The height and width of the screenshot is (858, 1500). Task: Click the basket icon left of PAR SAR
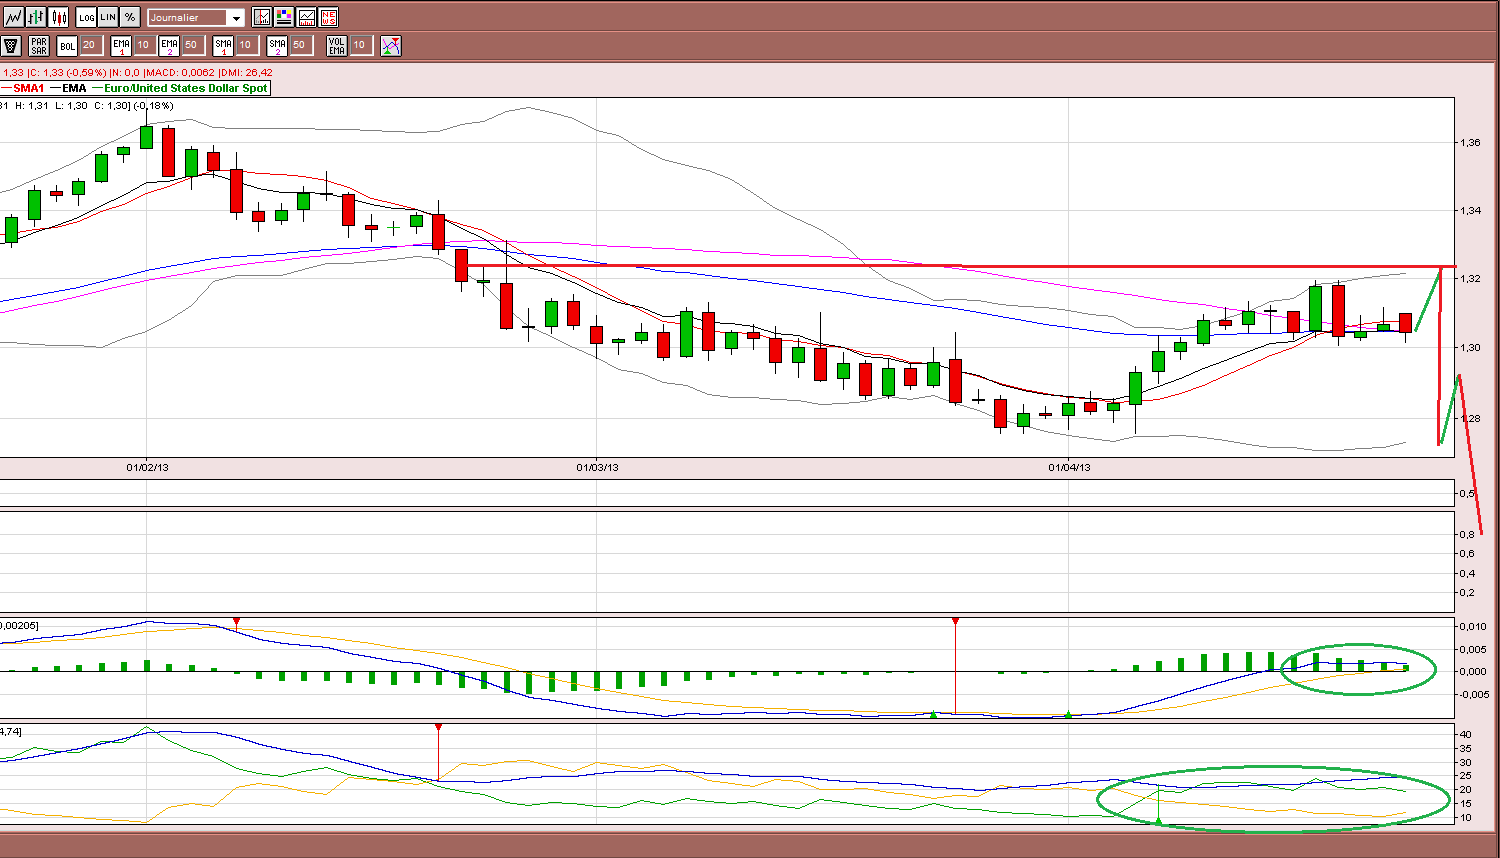click(11, 45)
